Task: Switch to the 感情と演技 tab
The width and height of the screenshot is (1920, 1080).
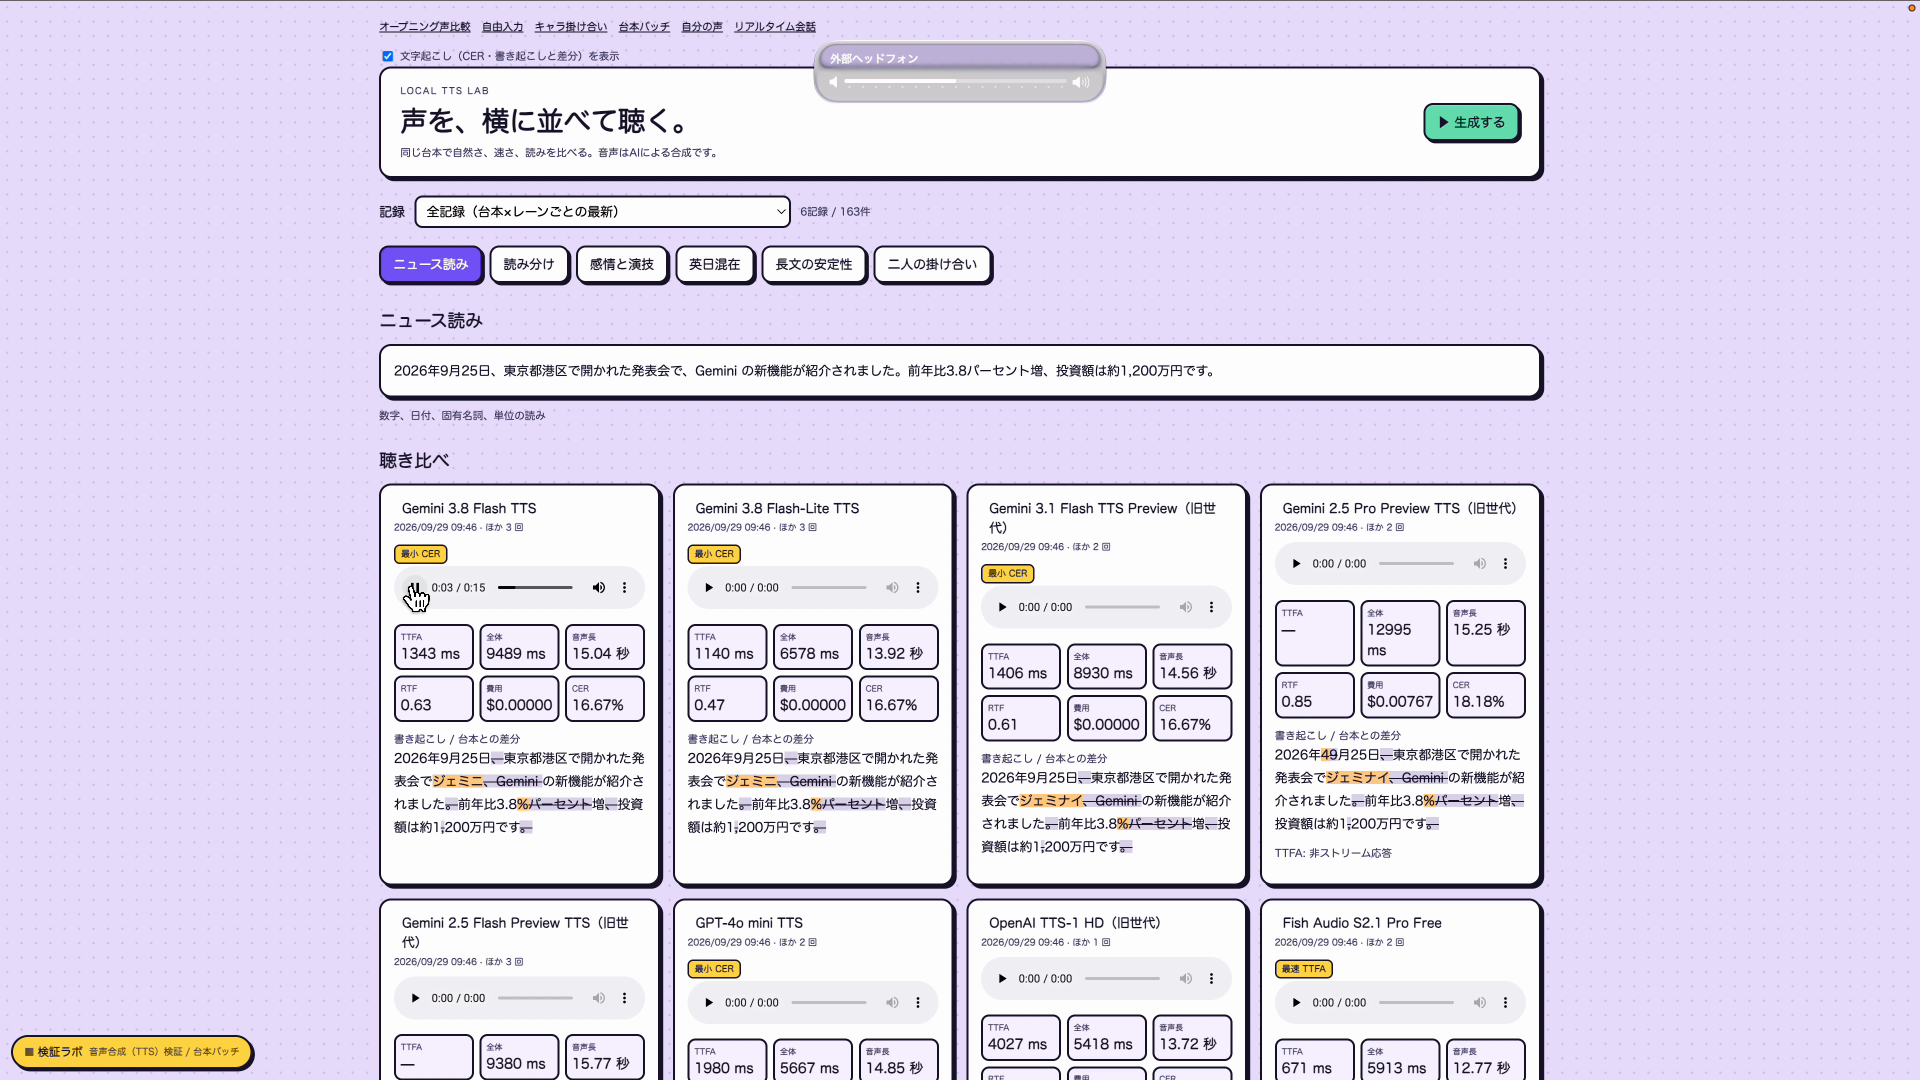Action: point(622,265)
